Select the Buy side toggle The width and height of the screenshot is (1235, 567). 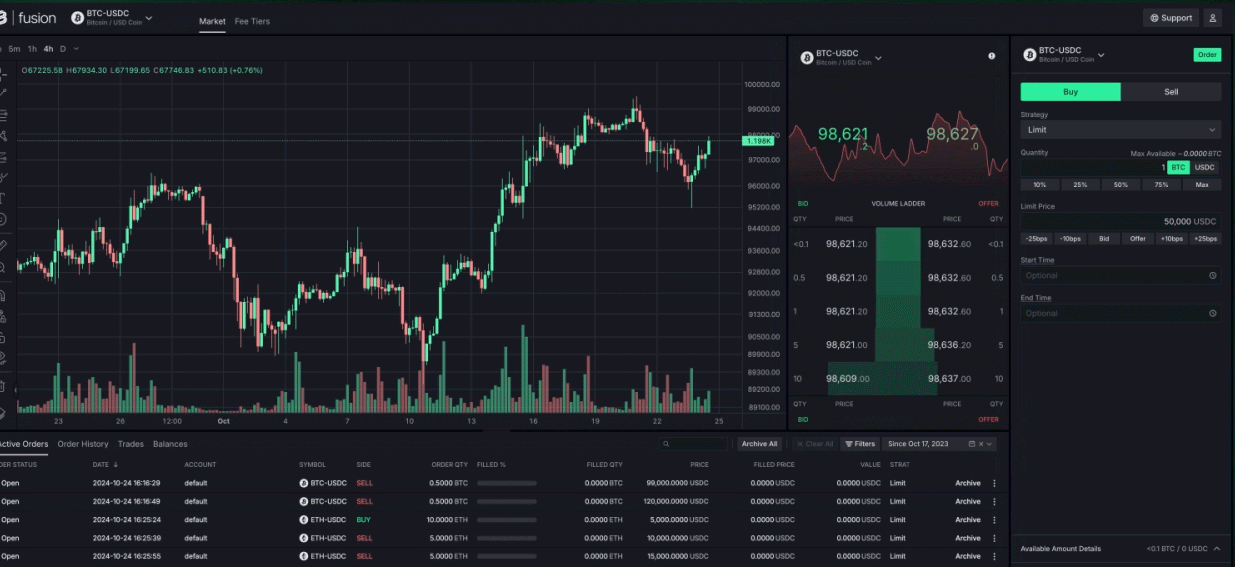click(x=1070, y=92)
